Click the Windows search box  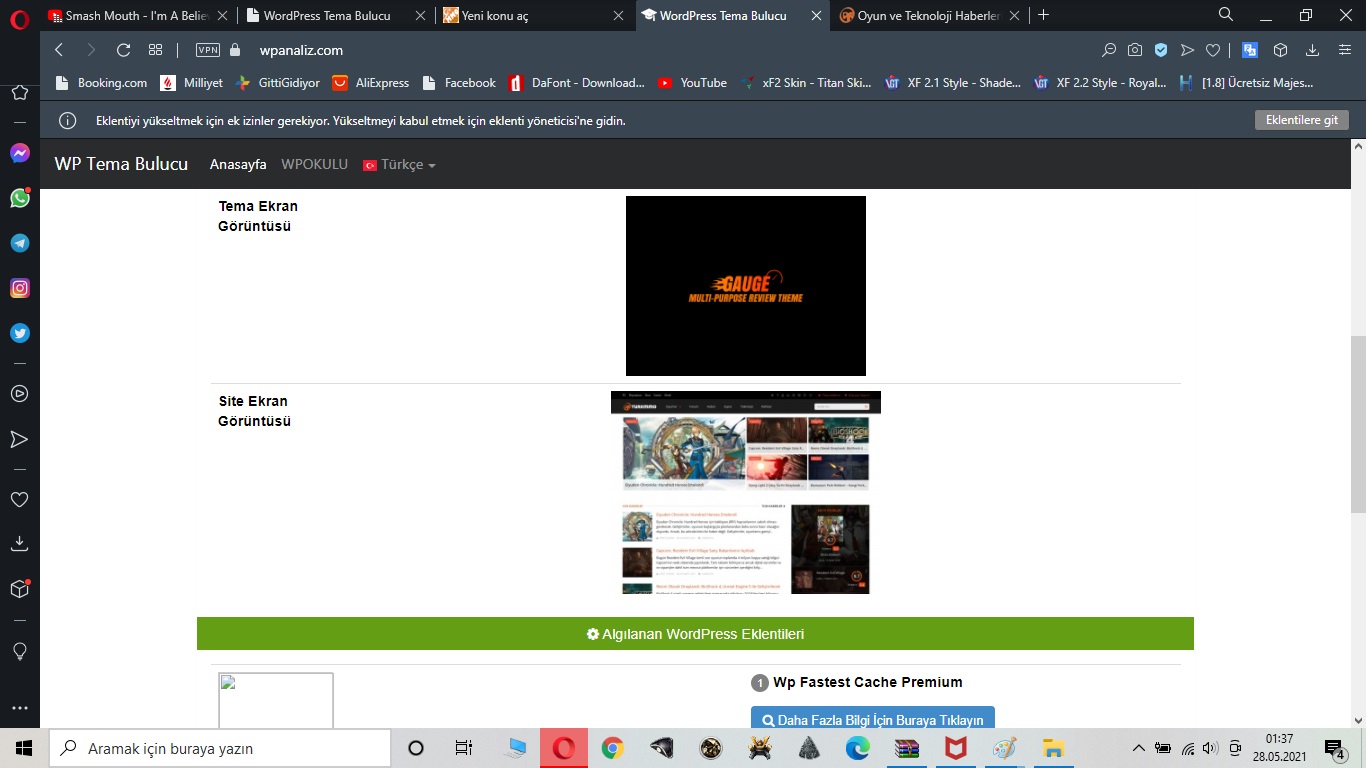coord(220,748)
